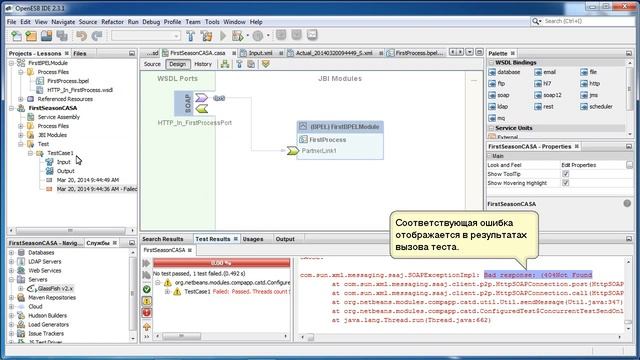Toggle Show failed red filter button
This screenshot has height=360, width=640.
click(x=147, y=313)
